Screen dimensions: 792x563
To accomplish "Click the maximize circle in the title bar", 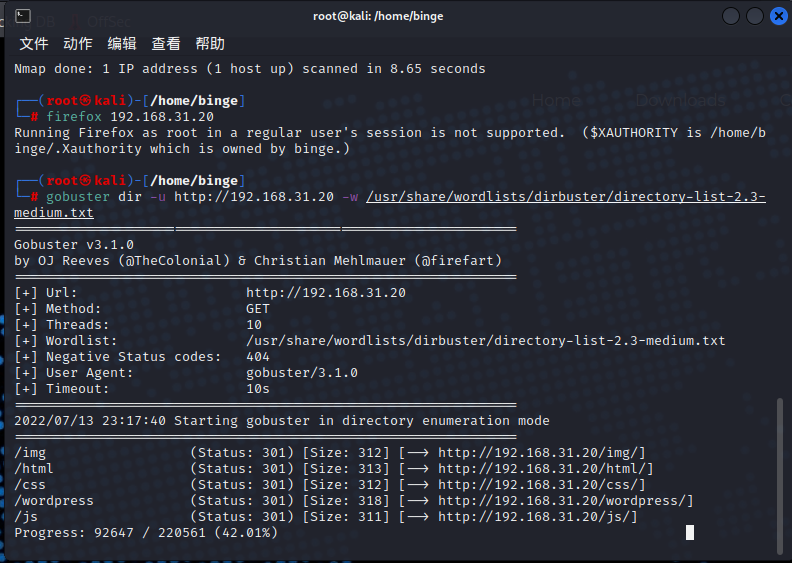I will (x=755, y=16).
